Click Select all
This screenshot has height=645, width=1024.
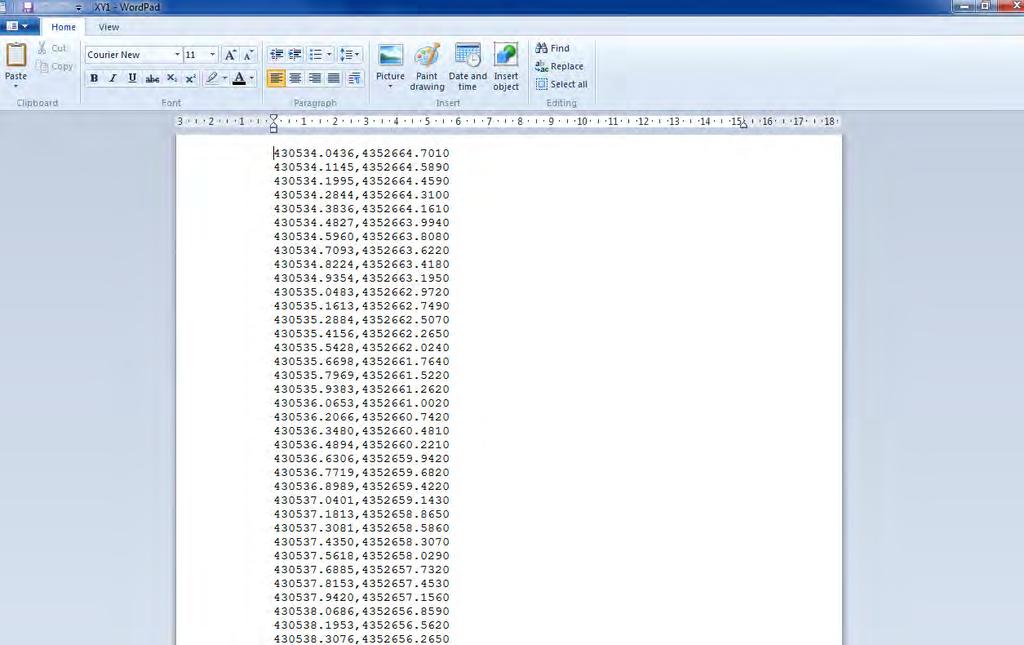(562, 84)
